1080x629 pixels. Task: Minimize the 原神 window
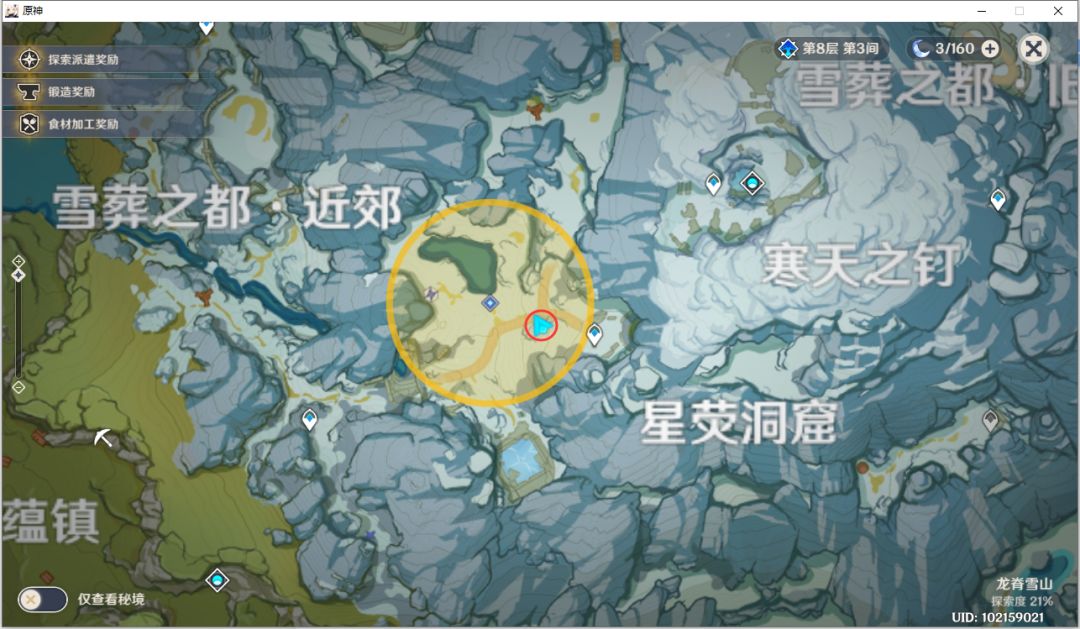point(982,10)
